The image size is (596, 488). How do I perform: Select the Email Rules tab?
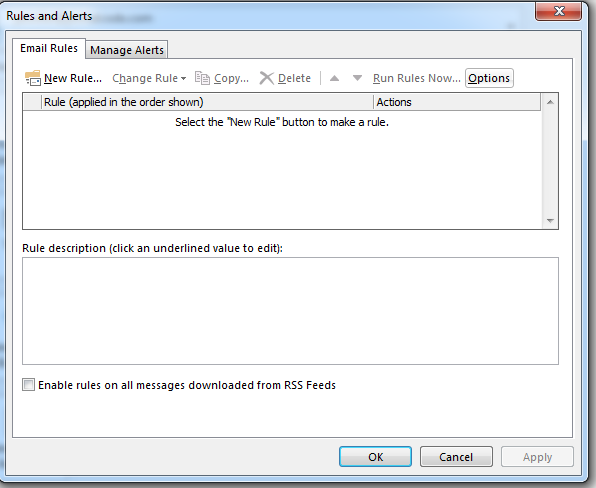(x=49, y=48)
